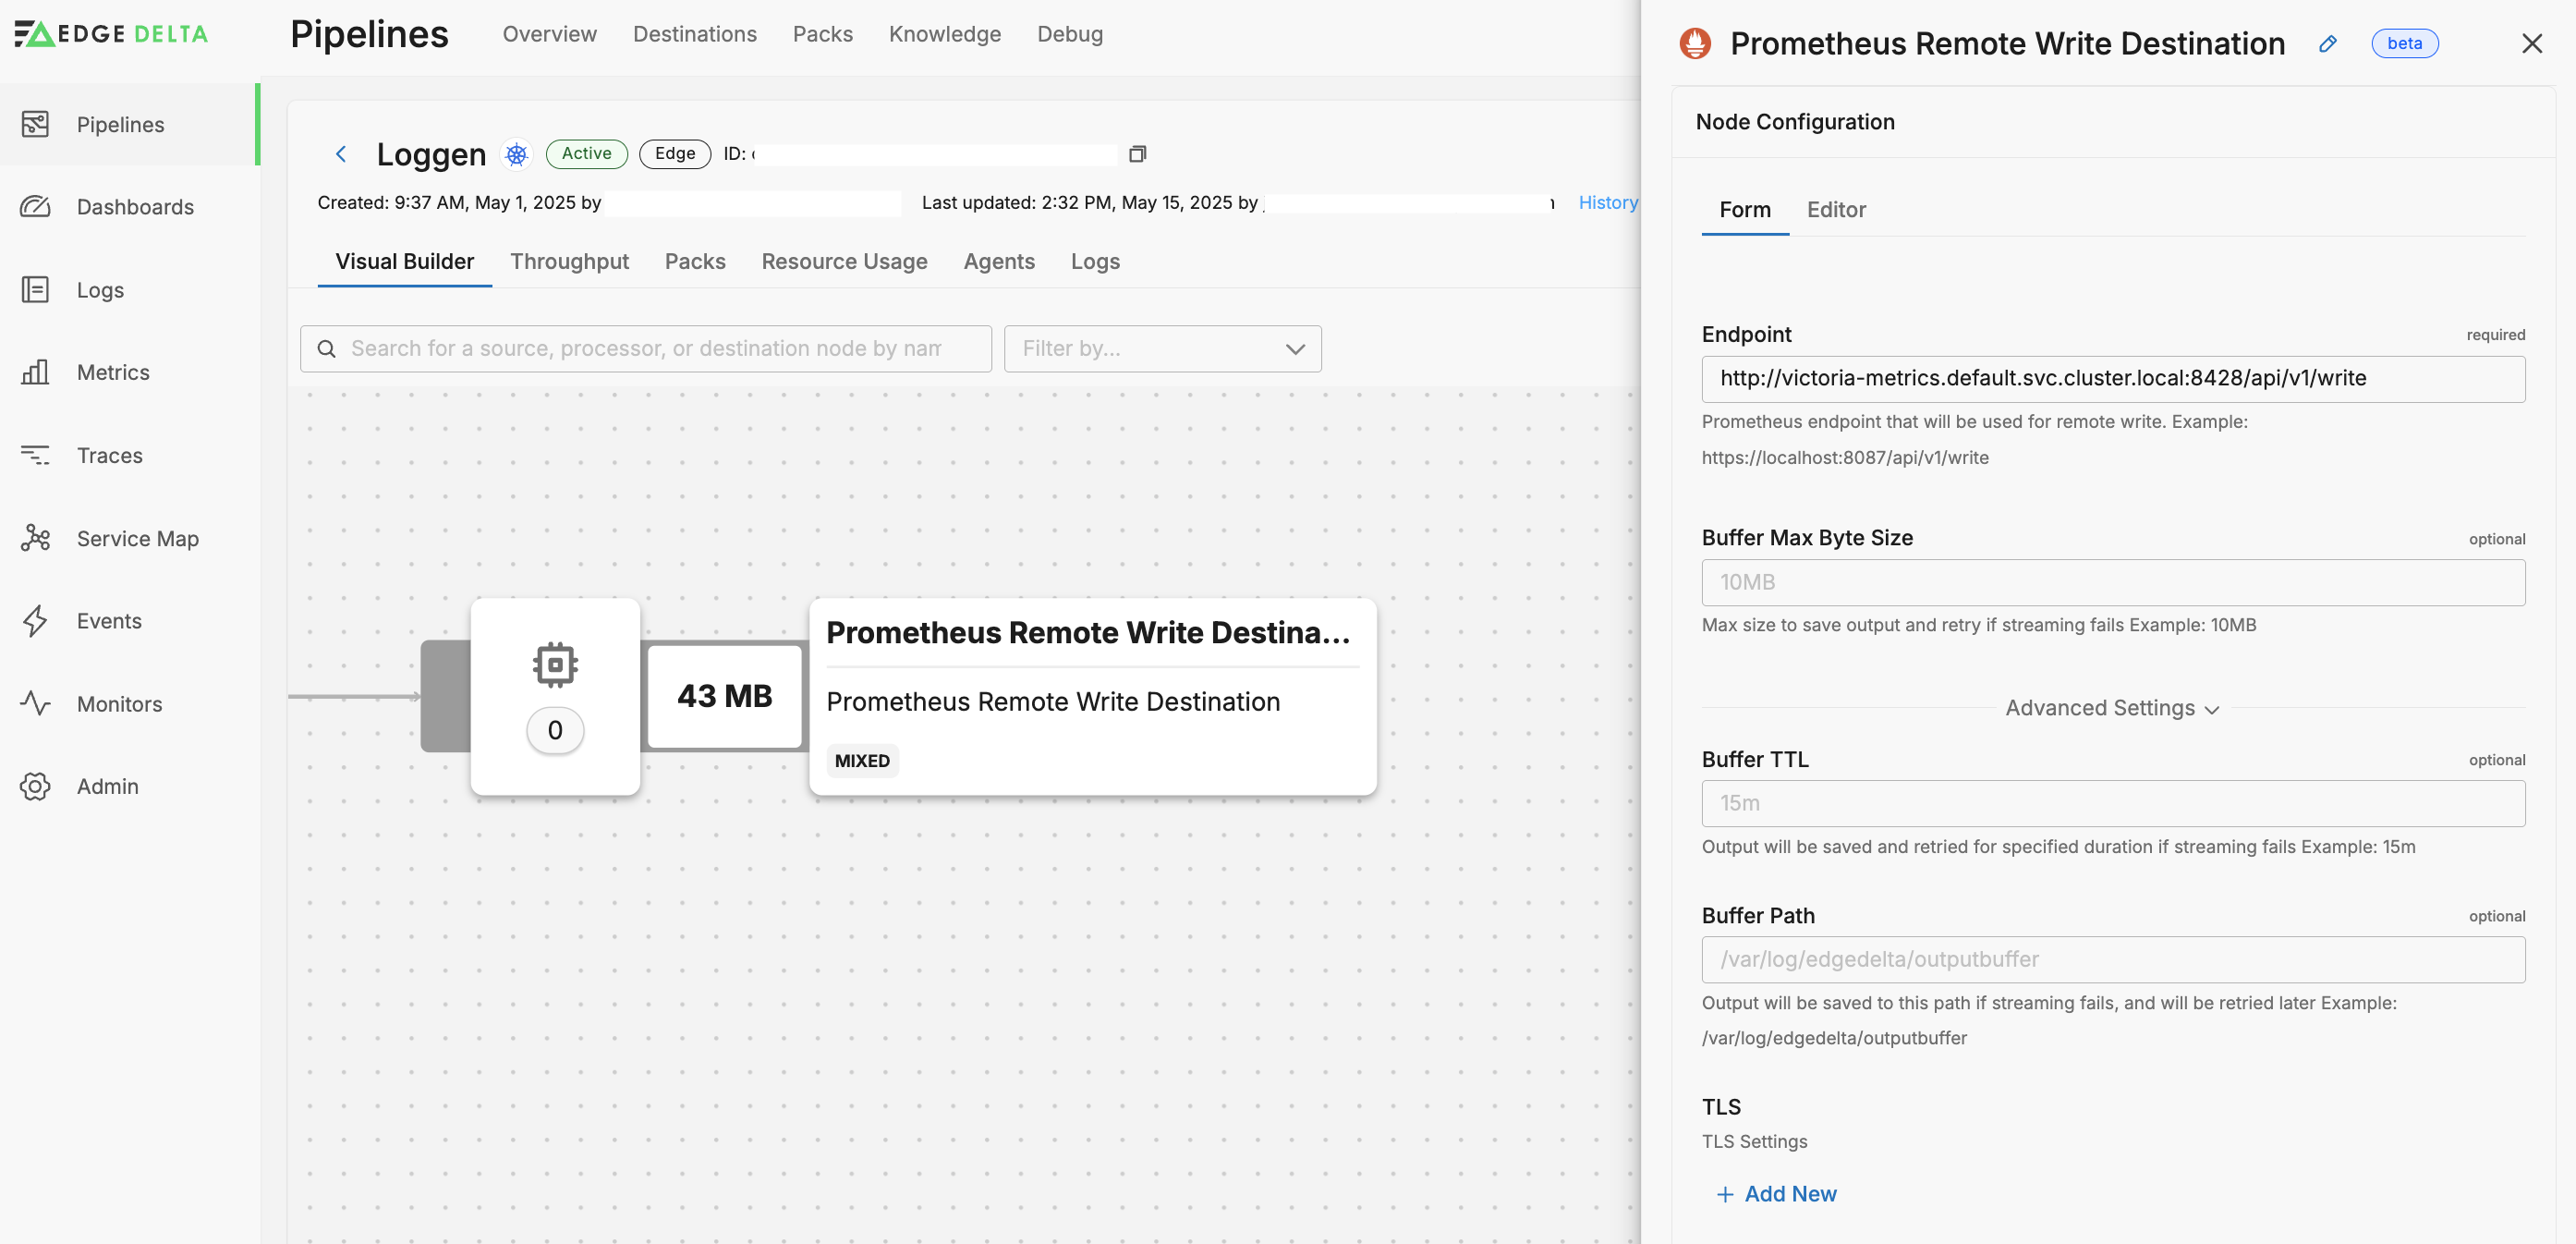The image size is (2576, 1244).
Task: Click the Active status badge
Action: [586, 154]
